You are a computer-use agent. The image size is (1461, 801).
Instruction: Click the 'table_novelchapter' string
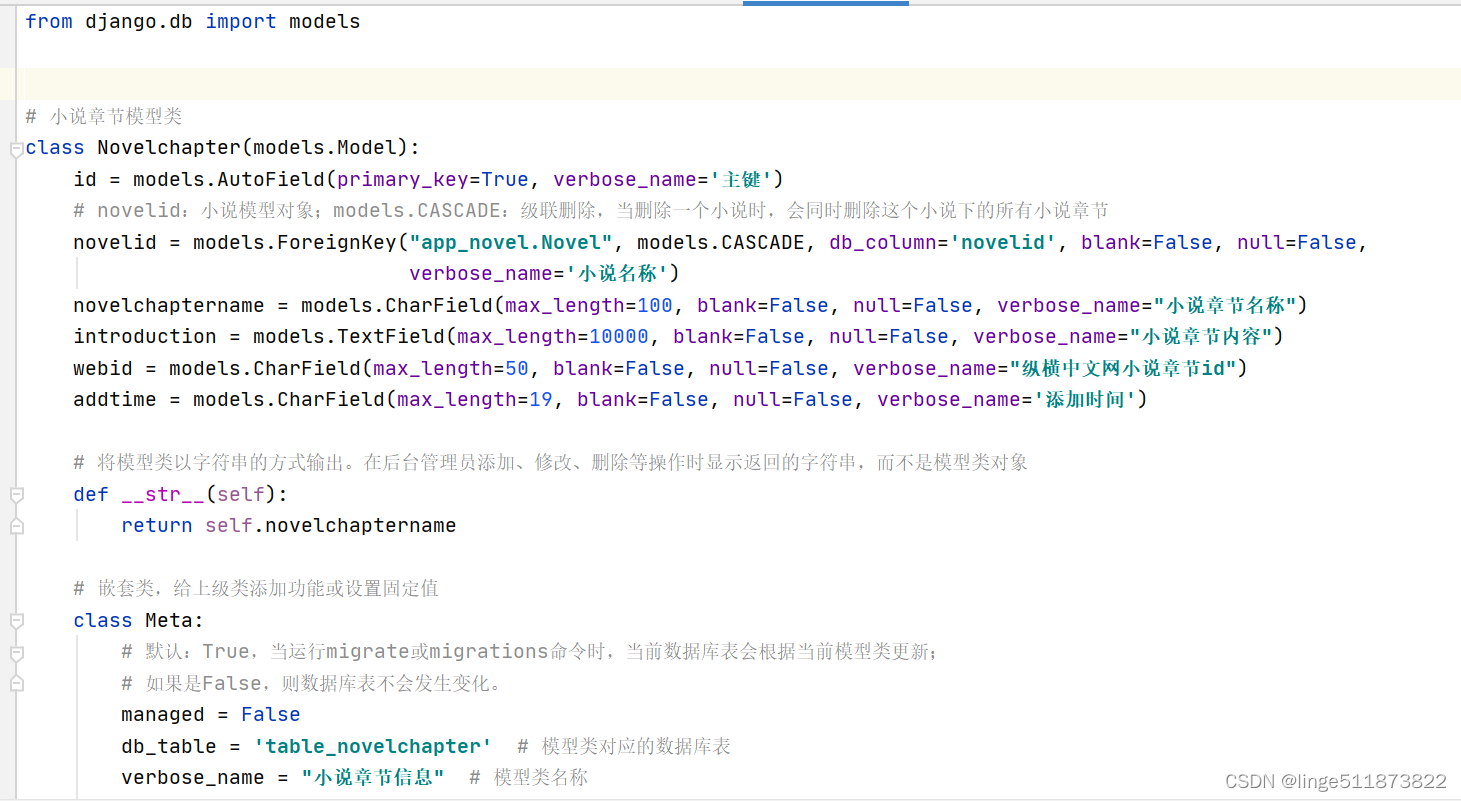point(373,746)
